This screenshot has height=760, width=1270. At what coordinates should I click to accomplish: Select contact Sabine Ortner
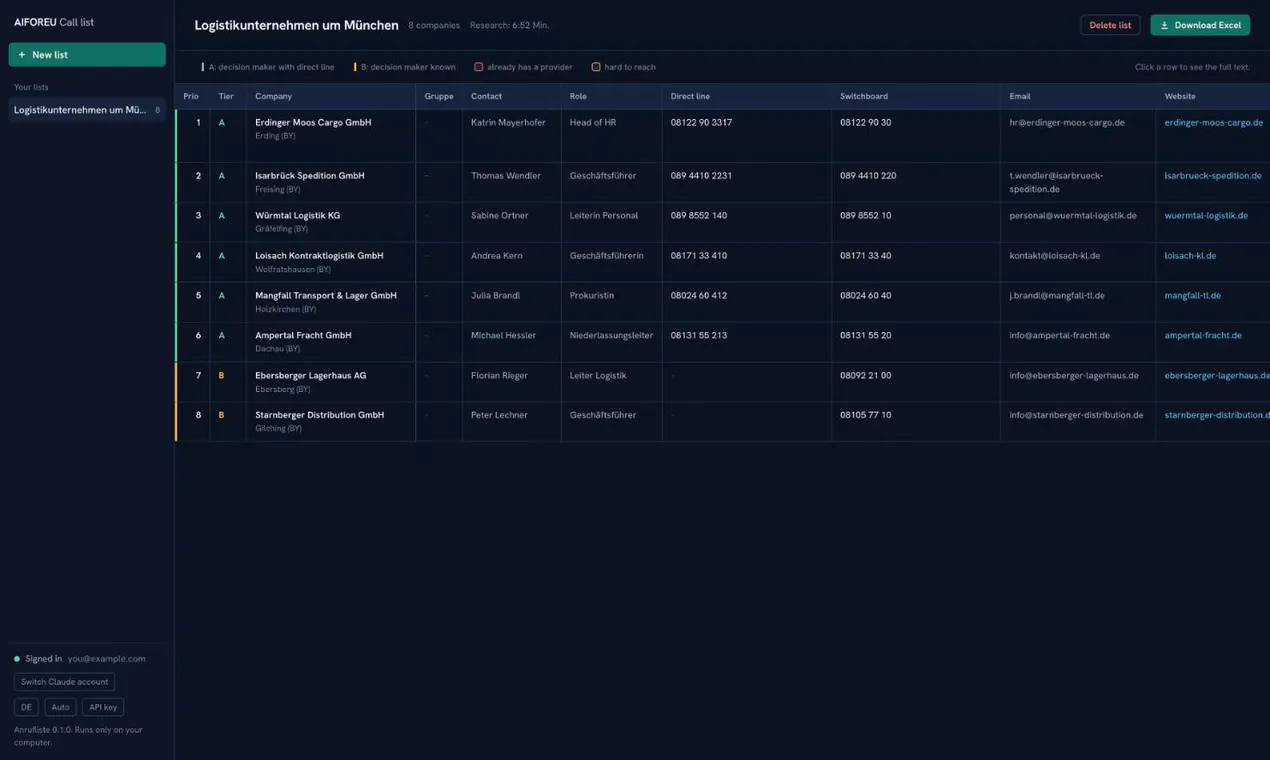point(502,216)
